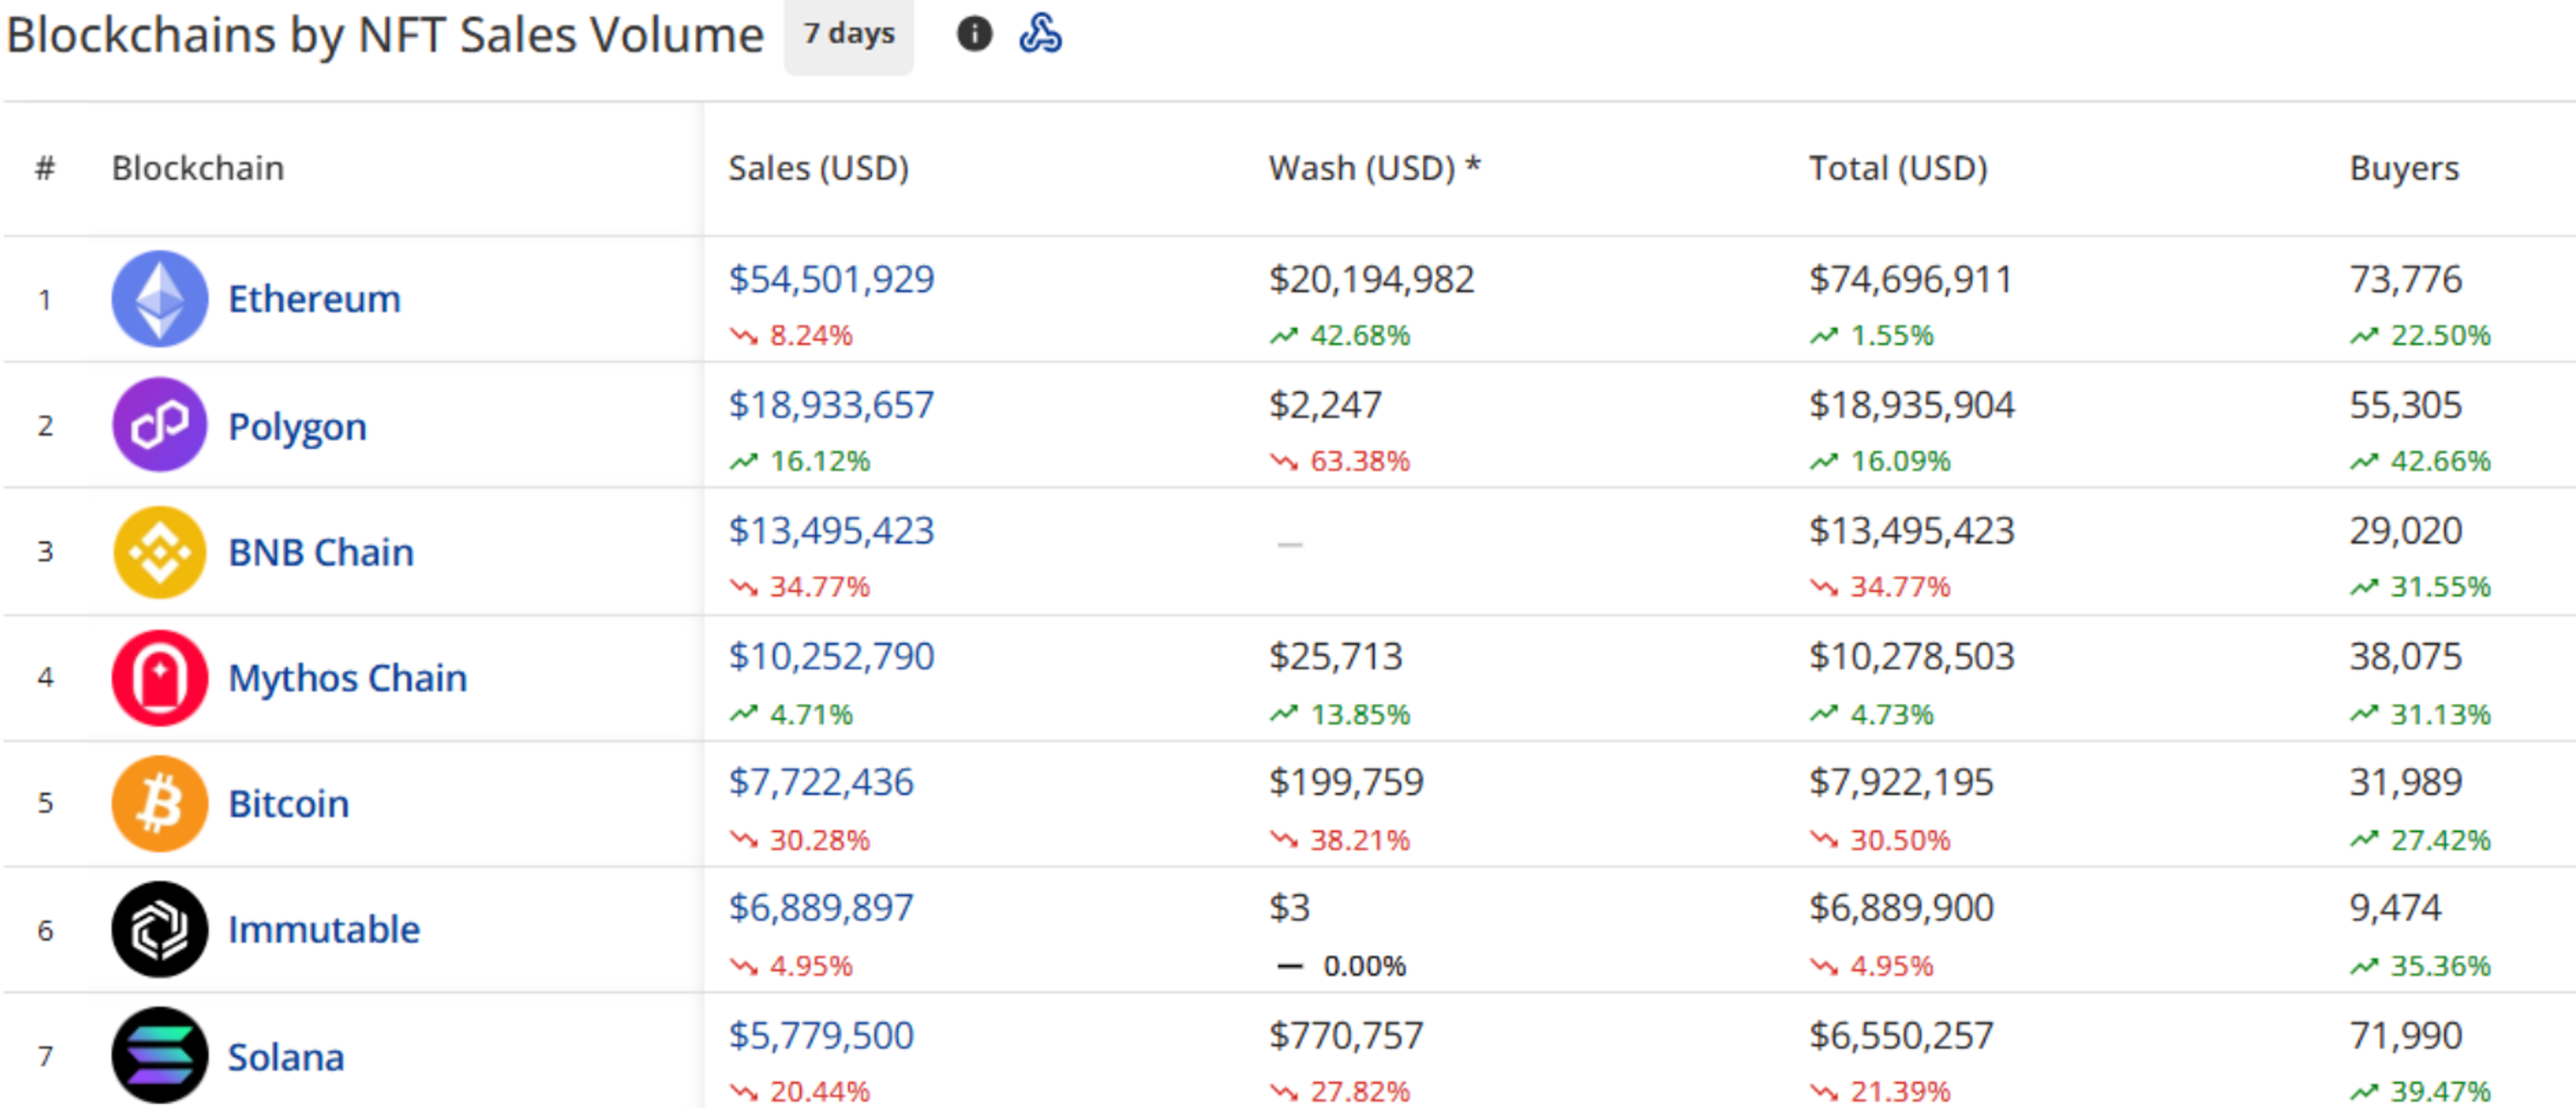
Task: Sort by Wash (USD) column header
Action: click(x=1373, y=168)
